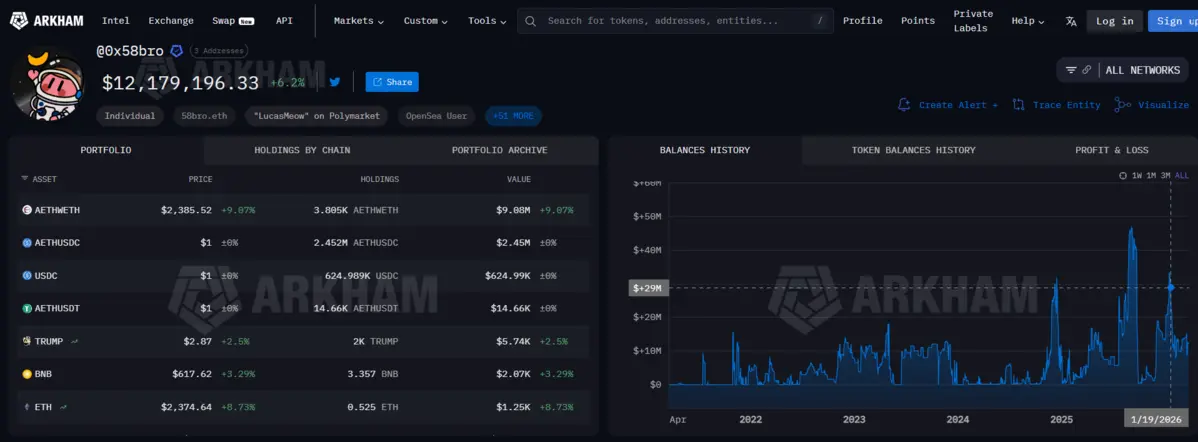Open the Profit & Loss tab
This screenshot has width=1198, height=442.
1111,150
